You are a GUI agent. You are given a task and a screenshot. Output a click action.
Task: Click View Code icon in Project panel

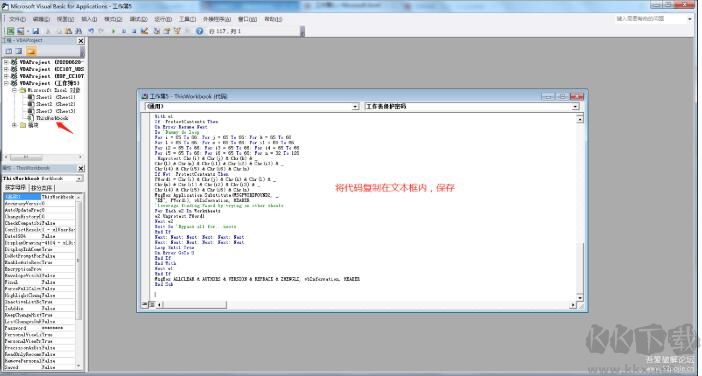(9, 51)
